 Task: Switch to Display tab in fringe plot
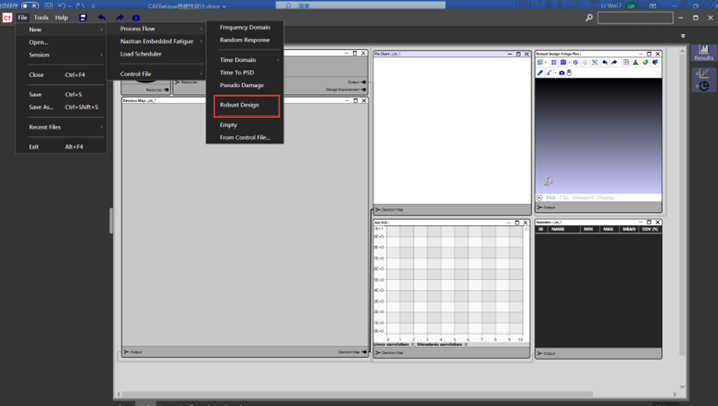click(x=605, y=198)
